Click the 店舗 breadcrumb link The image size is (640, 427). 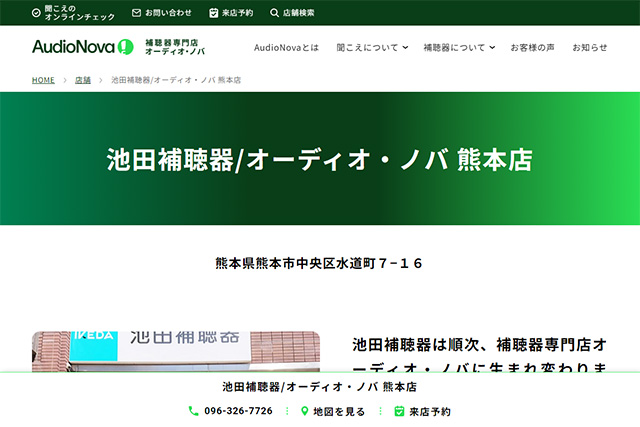83,79
